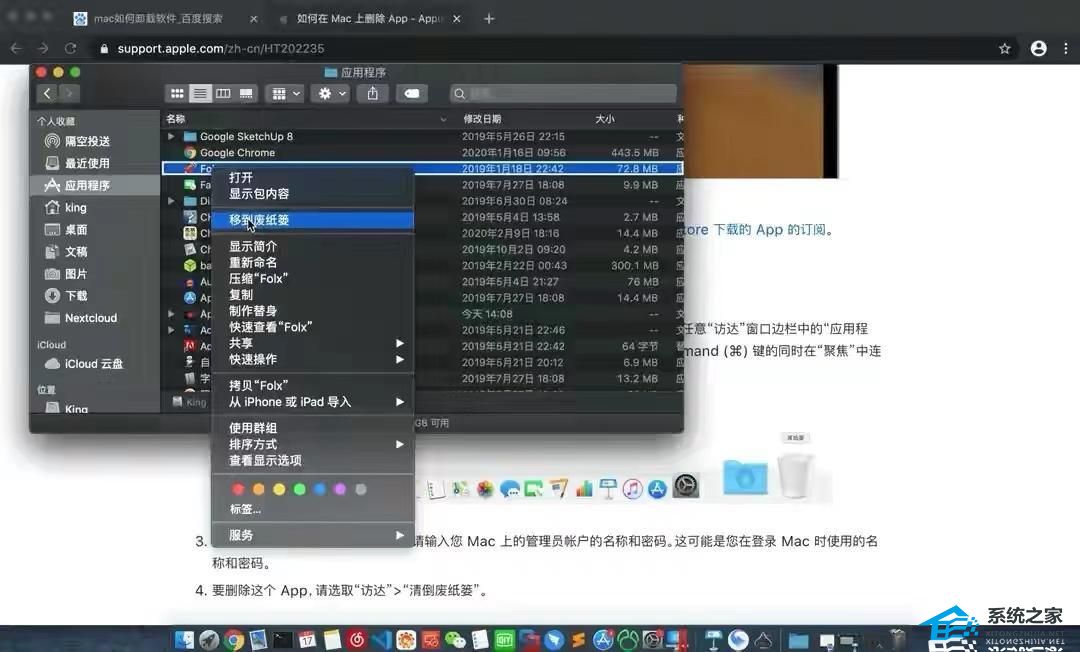
Task: Switch Finder to list view
Action: (x=200, y=93)
